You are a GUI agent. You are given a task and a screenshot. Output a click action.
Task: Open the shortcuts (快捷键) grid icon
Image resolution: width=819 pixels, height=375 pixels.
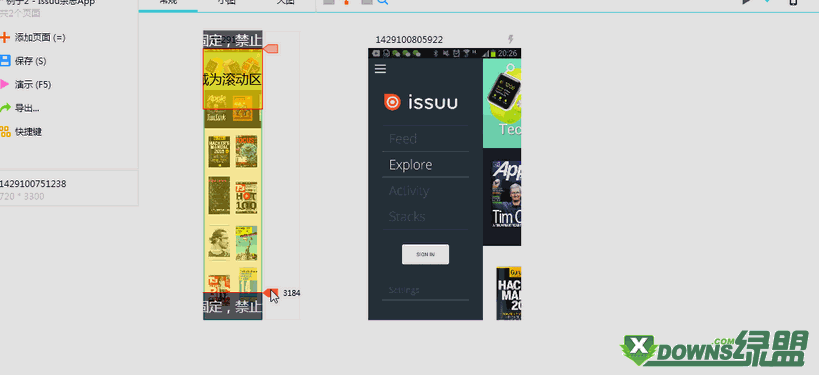click(x=5, y=132)
